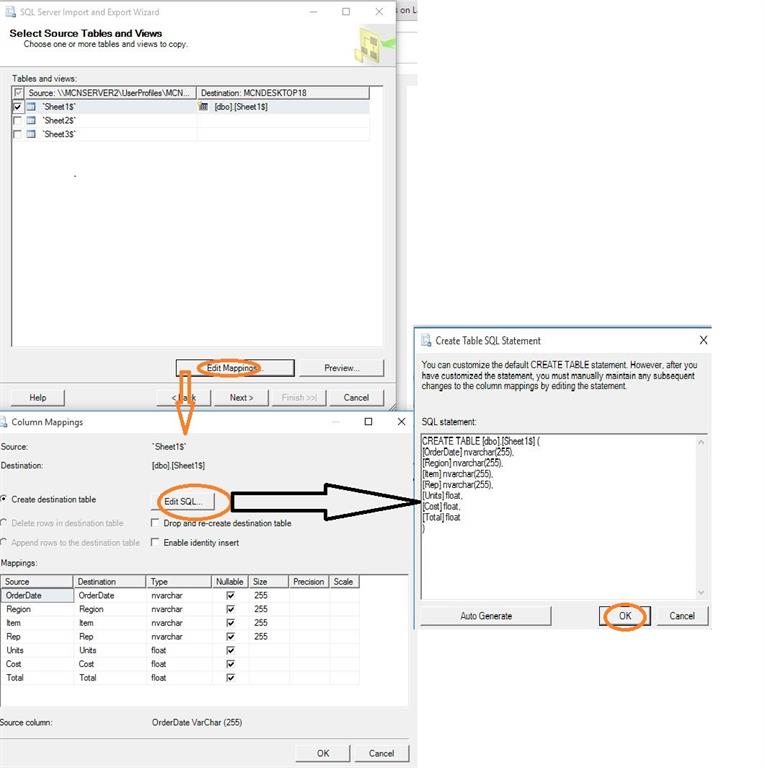Click destination cell [dbo].[Sheet1$]
Viewport: 765px width, 768px height.
pos(283,106)
